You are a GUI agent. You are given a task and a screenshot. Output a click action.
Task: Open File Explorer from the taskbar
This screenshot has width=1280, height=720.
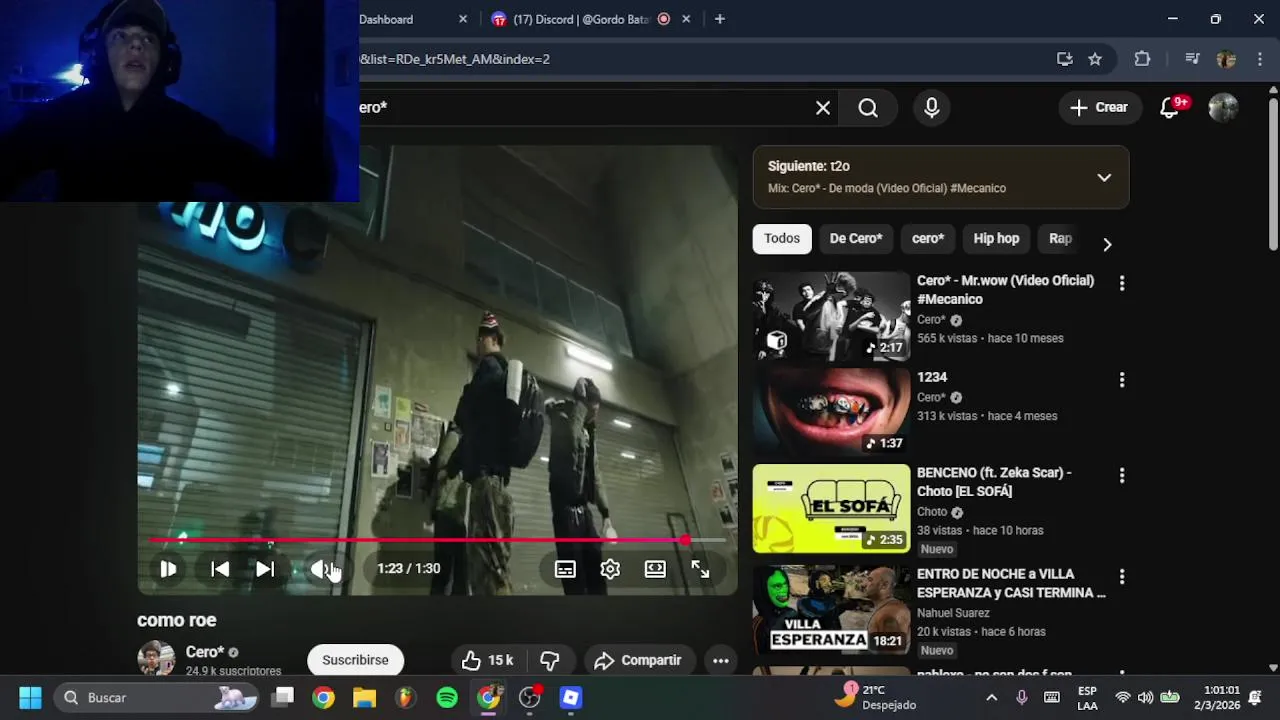364,697
